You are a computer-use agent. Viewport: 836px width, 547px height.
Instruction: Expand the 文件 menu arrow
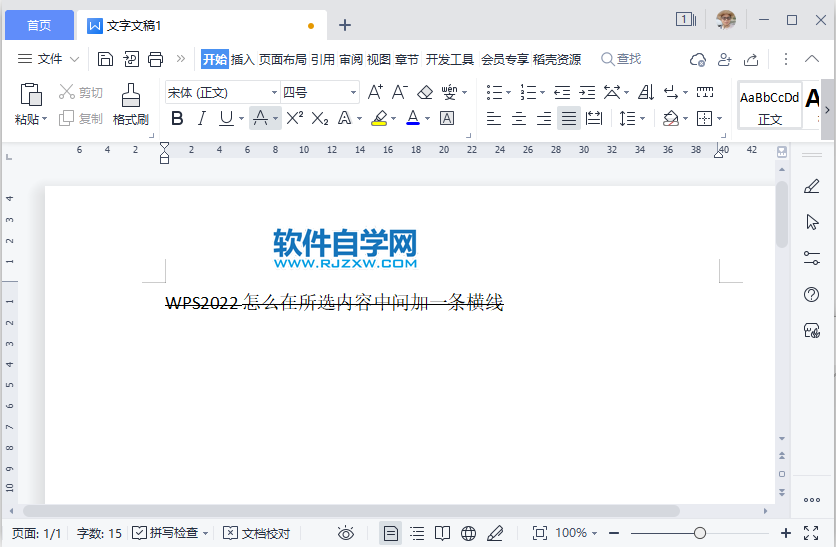tap(75, 59)
